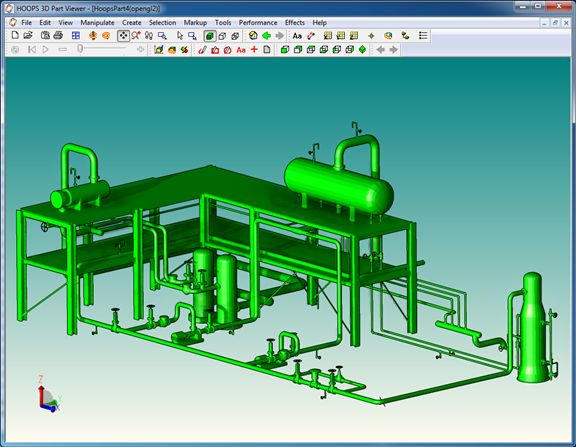This screenshot has height=447, width=576.
Task: Open the Manipulate menu
Action: 97,23
